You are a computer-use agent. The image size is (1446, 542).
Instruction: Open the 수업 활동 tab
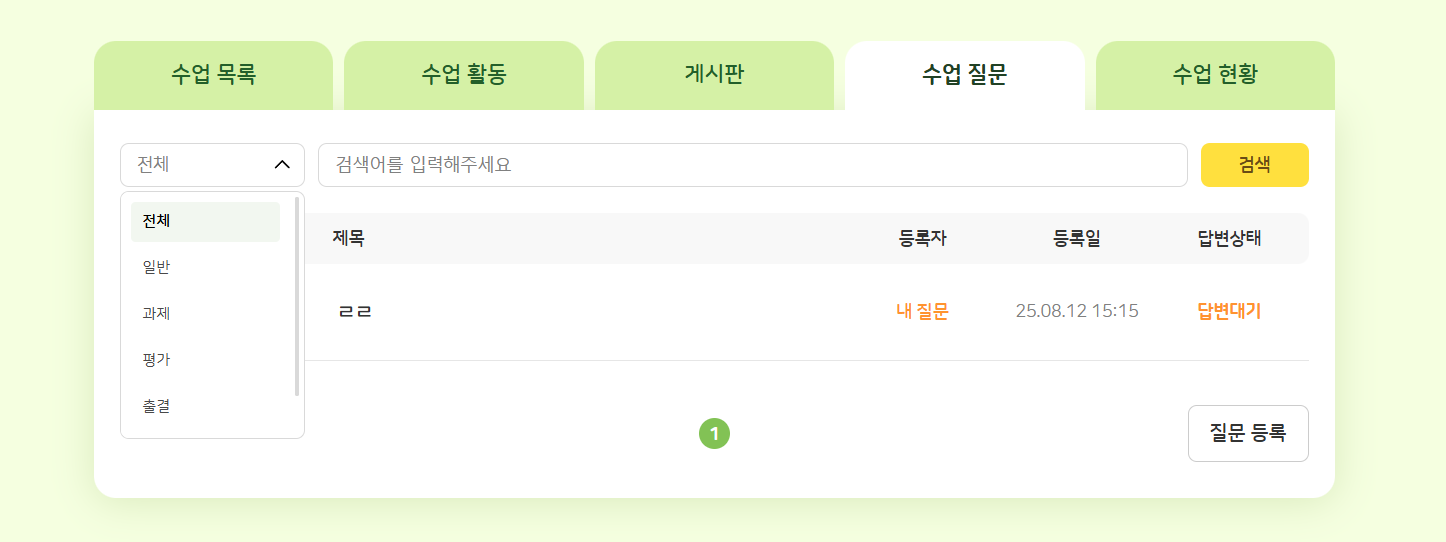(464, 75)
